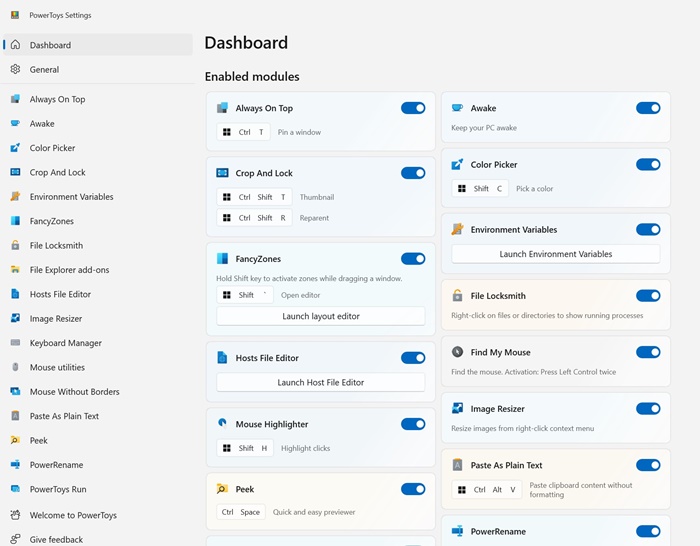Select the General menu item
This screenshot has height=546, width=700.
[x=44, y=70]
